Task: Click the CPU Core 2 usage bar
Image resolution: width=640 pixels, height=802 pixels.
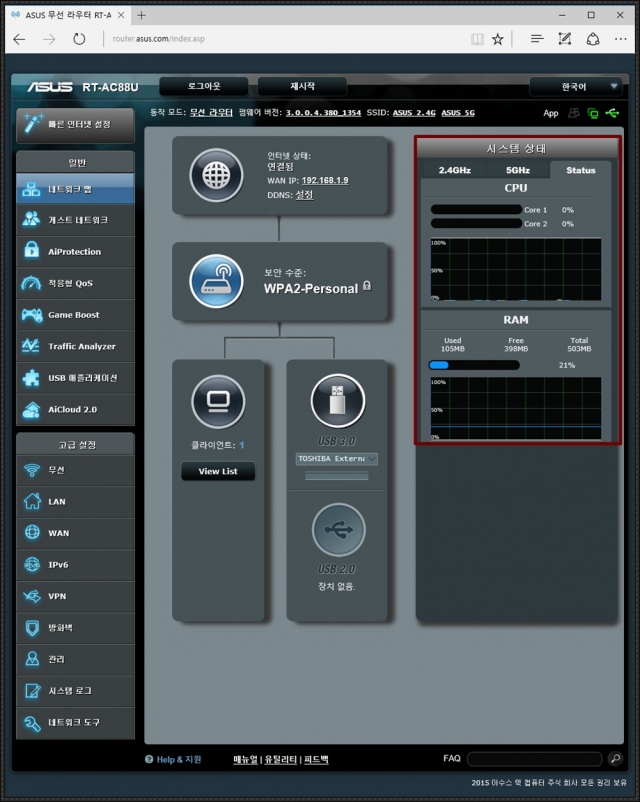Action: 476,224
